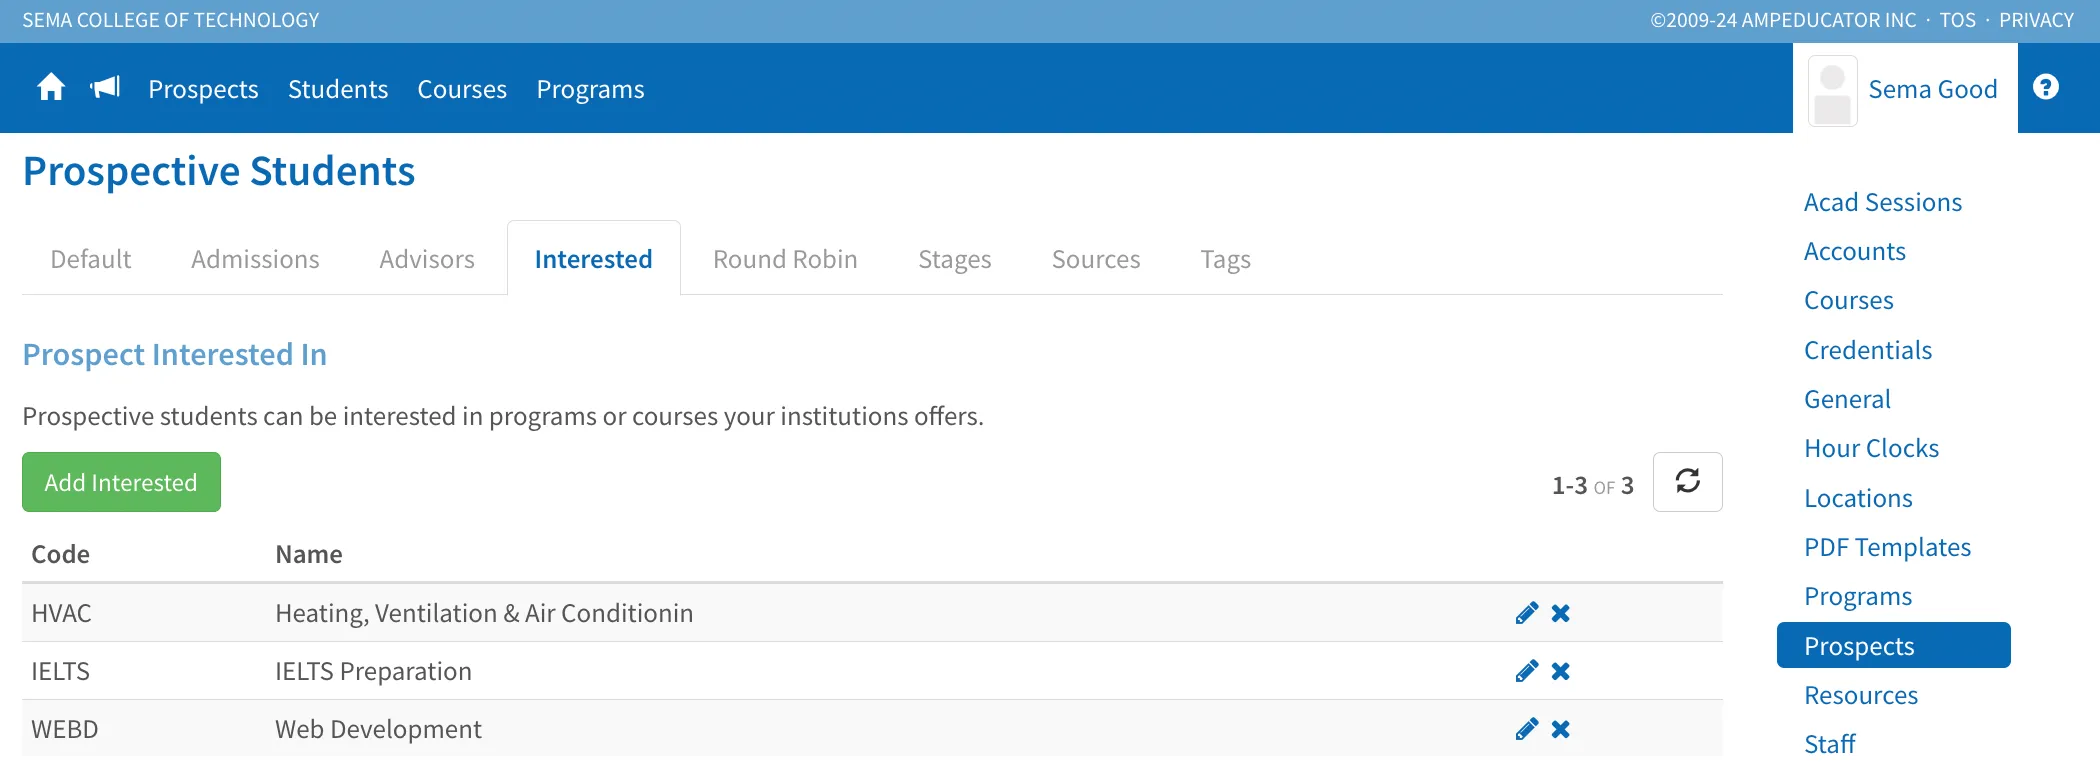The width and height of the screenshot is (2100, 780).
Task: Select the Admissions tab
Action: (255, 259)
